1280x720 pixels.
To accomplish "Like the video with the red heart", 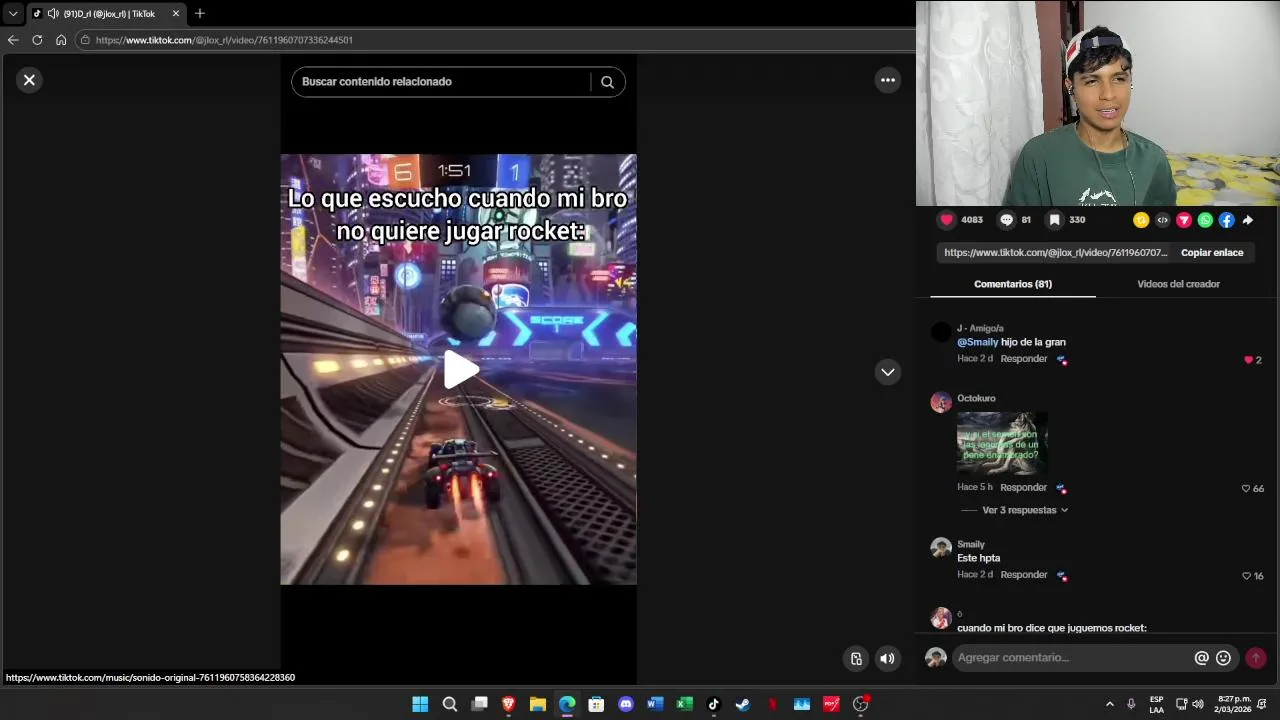I will 947,220.
